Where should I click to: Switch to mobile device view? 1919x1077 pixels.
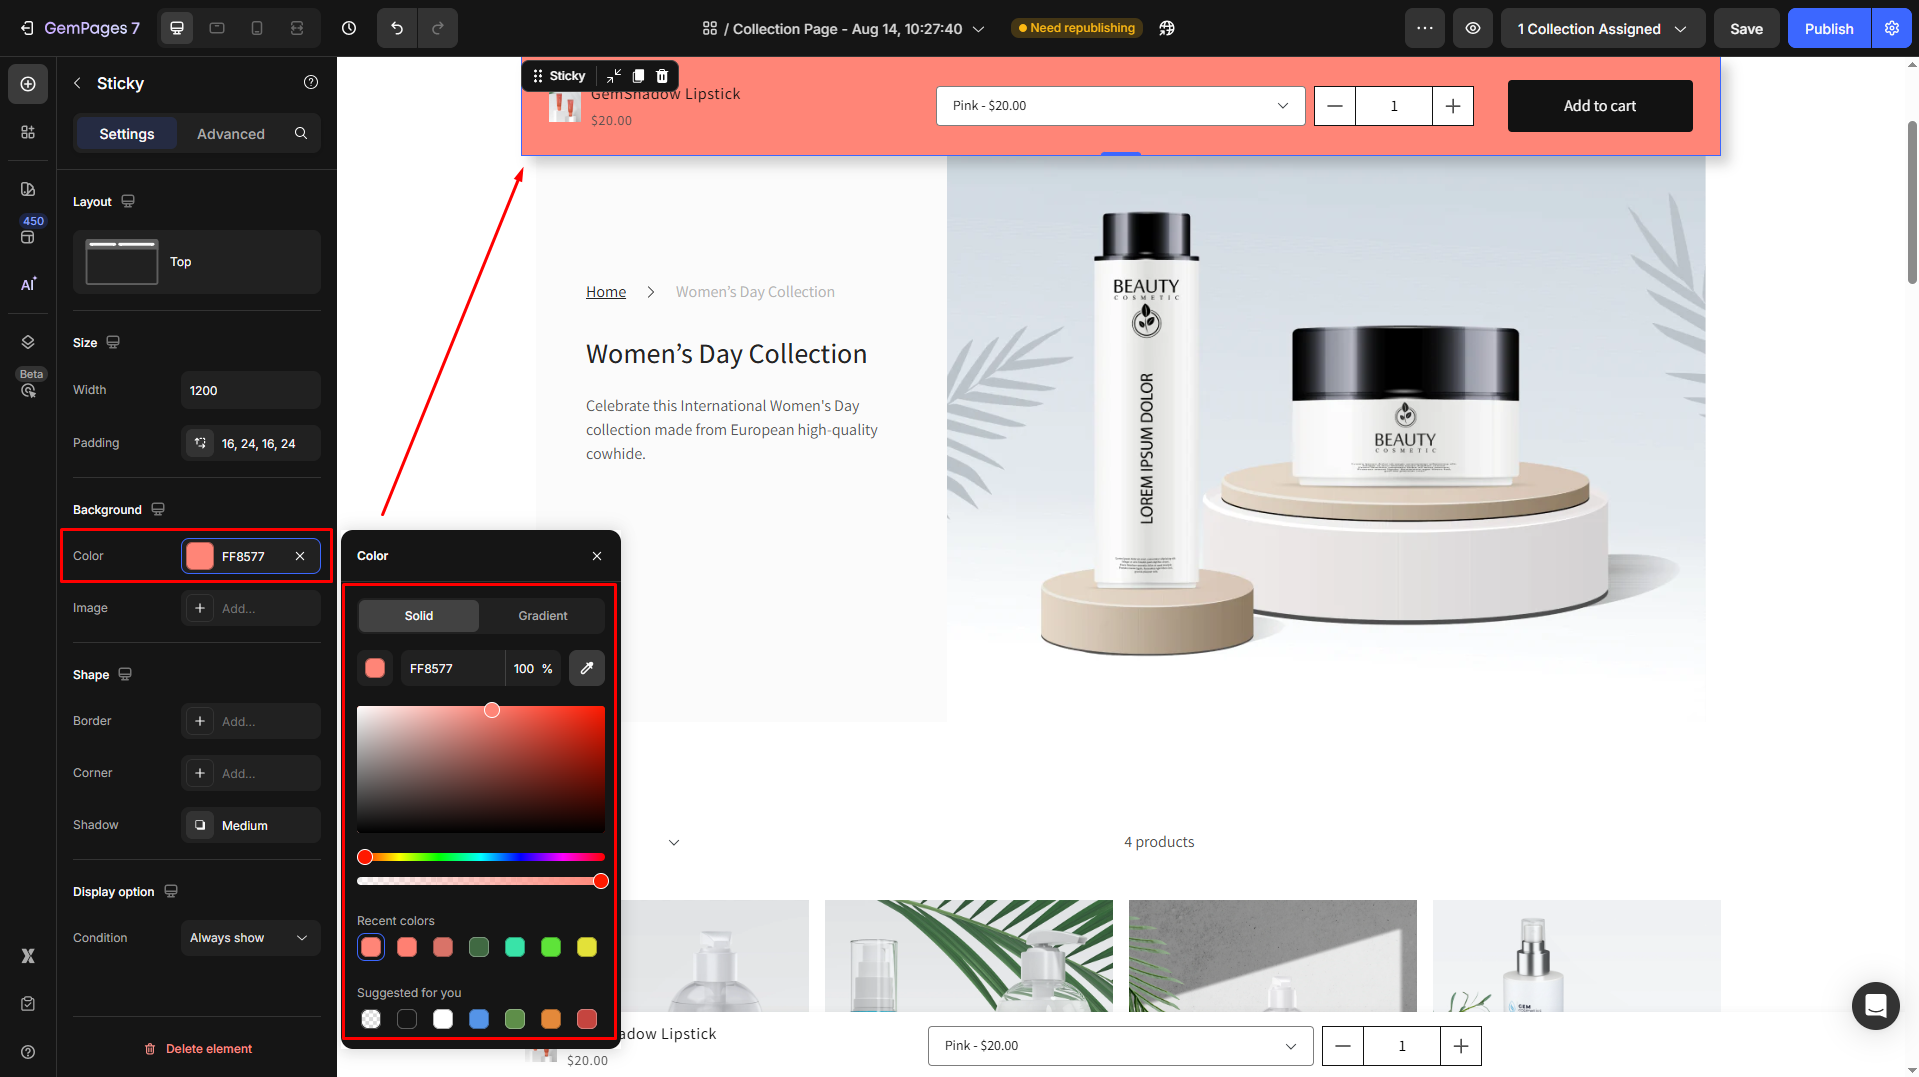[x=257, y=28]
